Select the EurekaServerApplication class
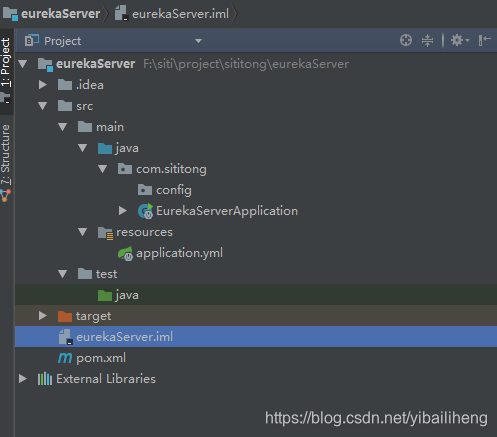This screenshot has width=497, height=437. [x=227, y=211]
